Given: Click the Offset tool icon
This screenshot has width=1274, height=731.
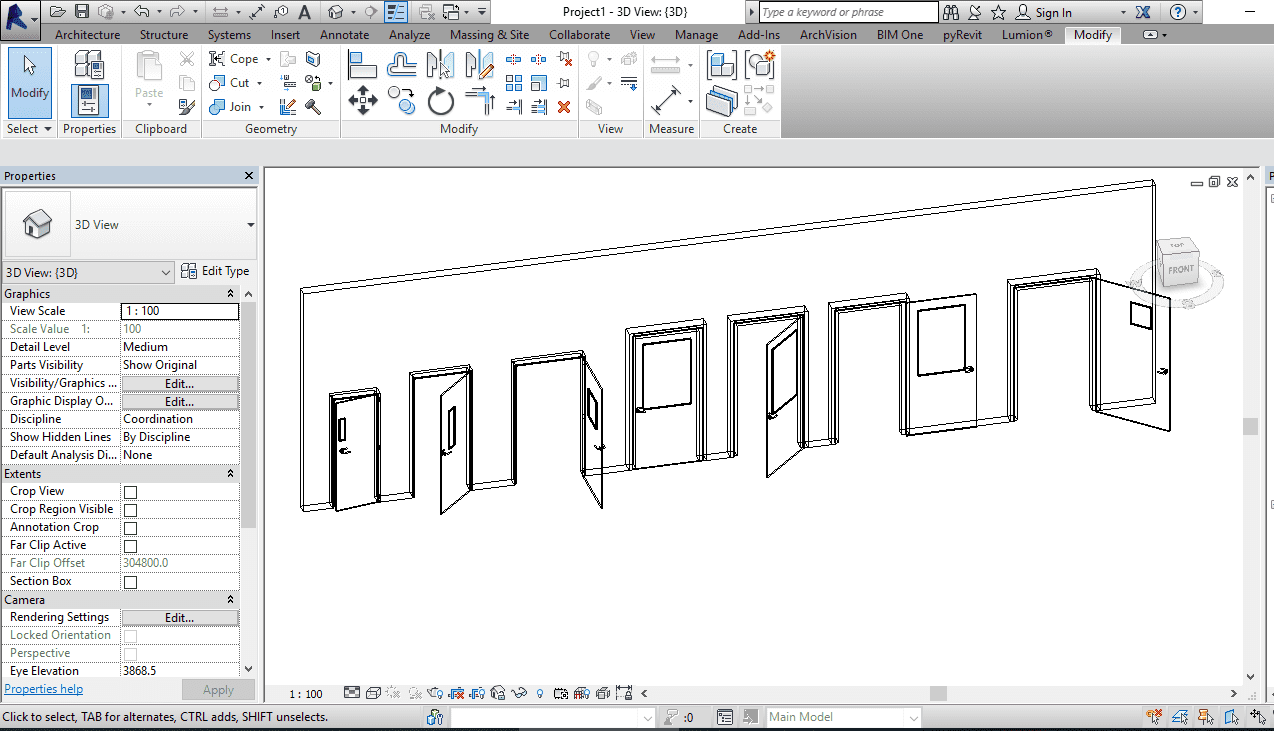Looking at the screenshot, I should coord(402,65).
